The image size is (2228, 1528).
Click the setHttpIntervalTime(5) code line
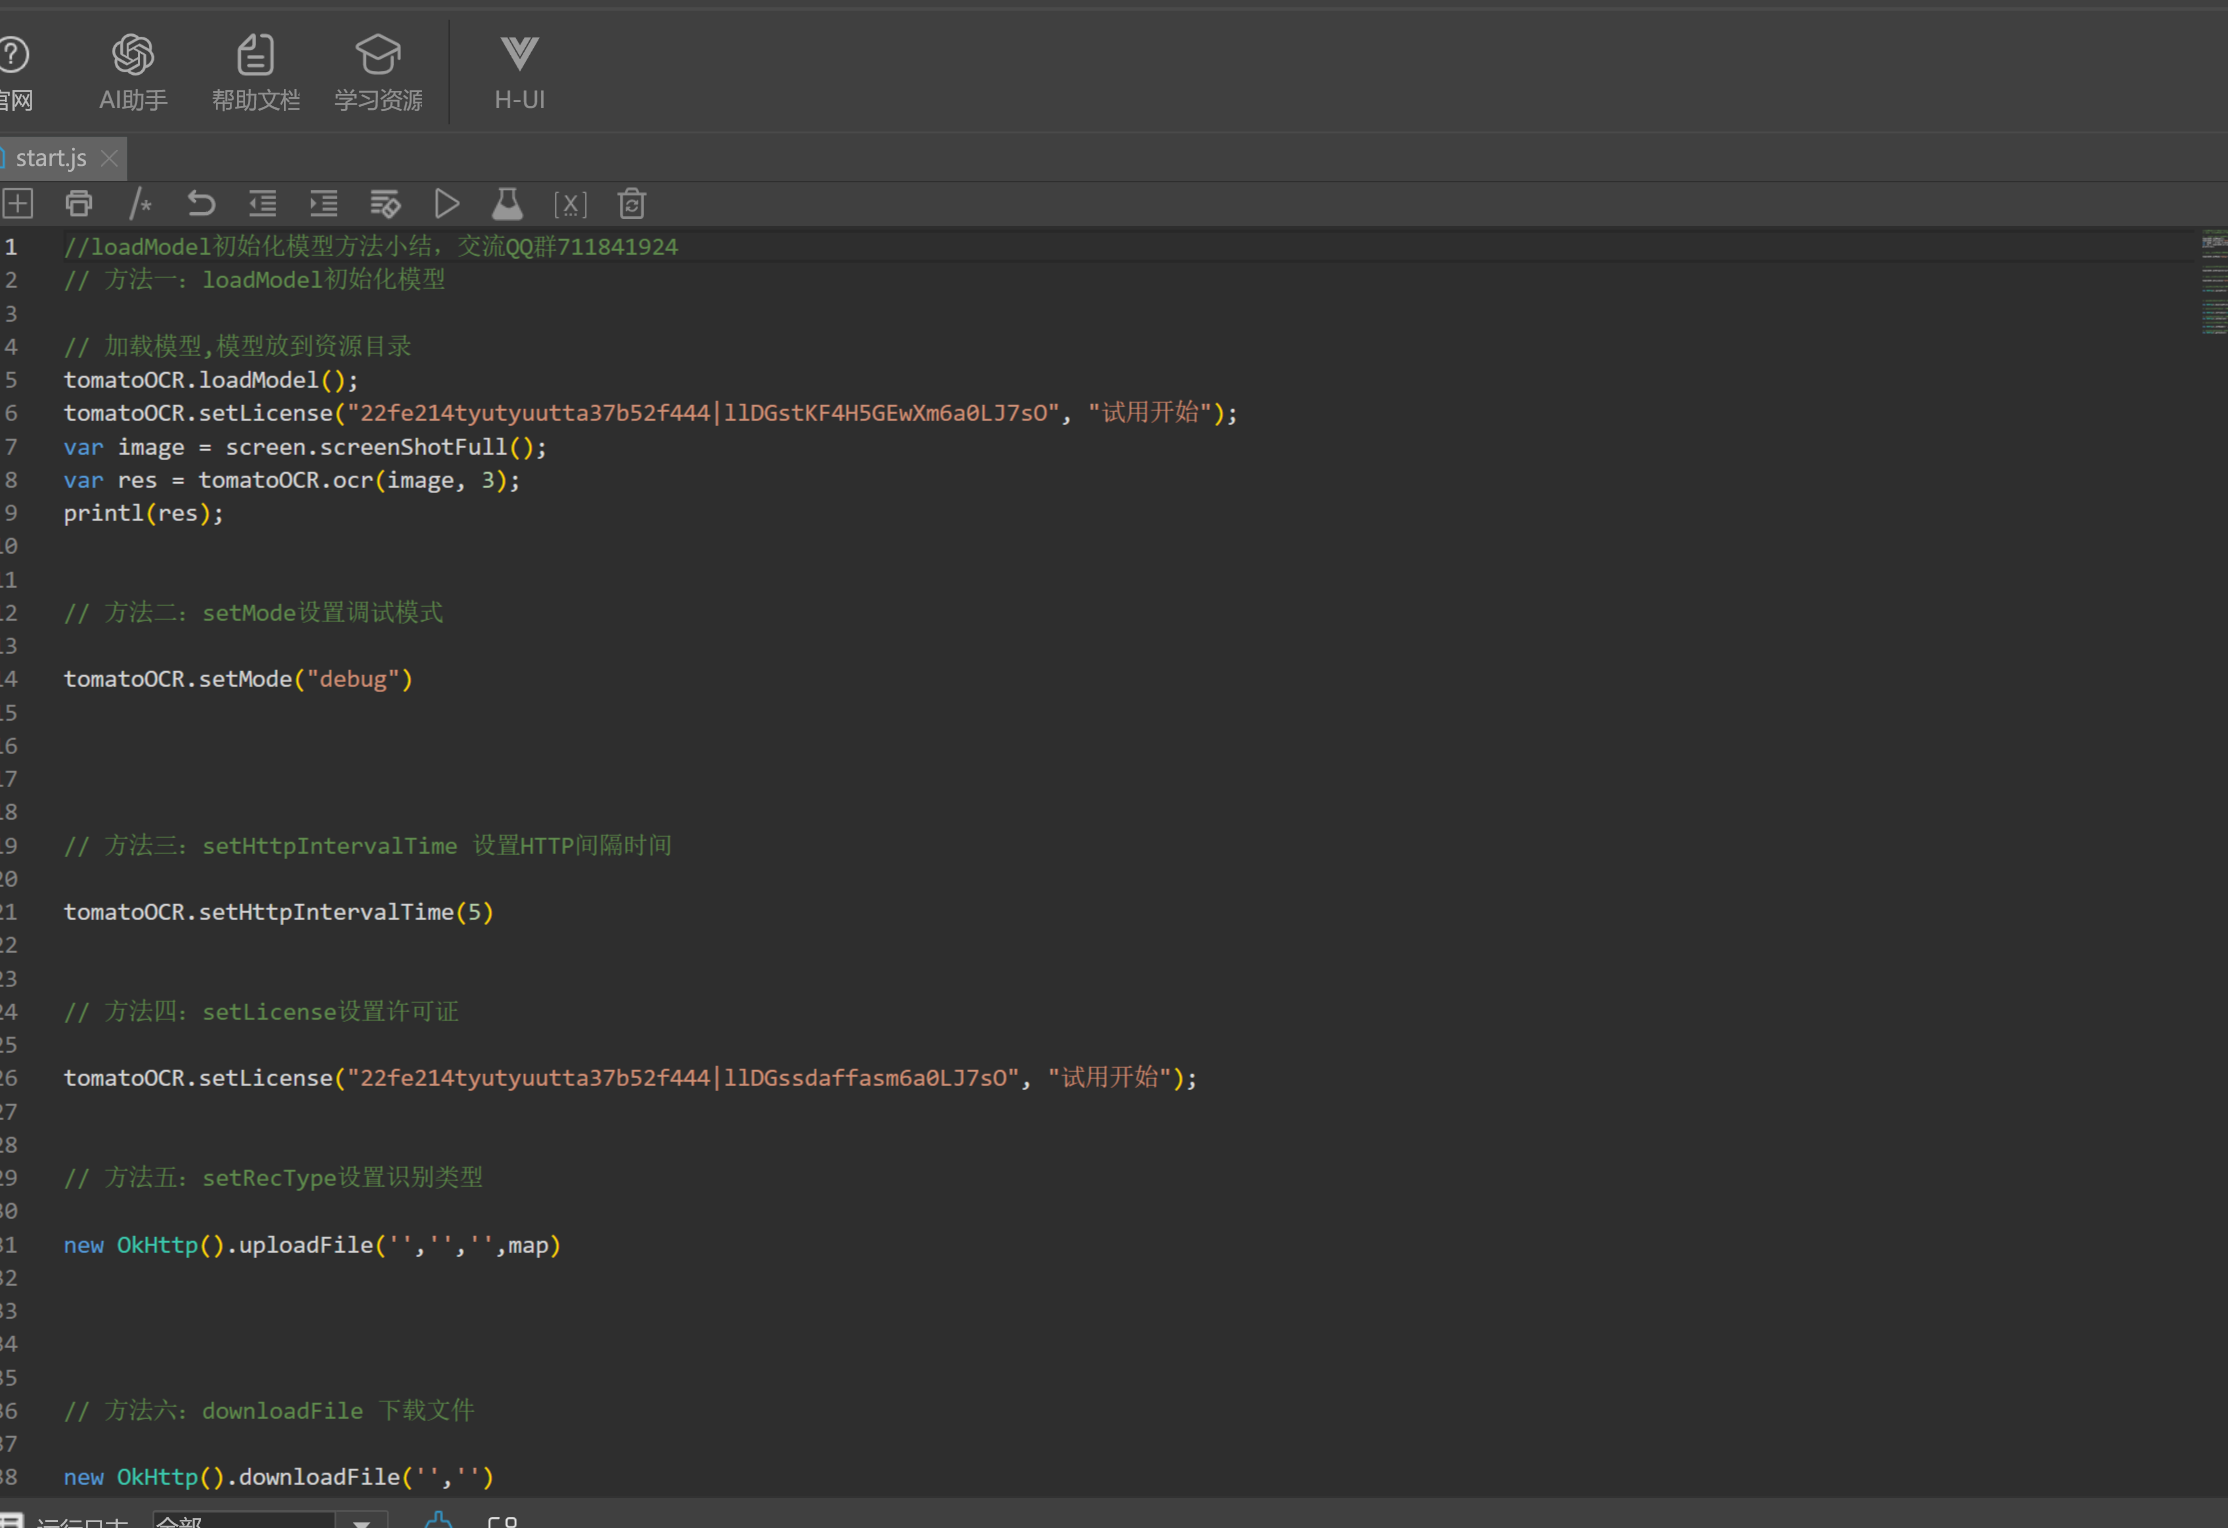[279, 912]
